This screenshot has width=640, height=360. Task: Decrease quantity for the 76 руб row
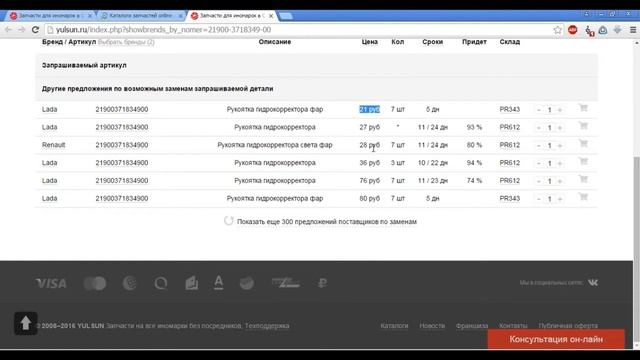(x=539, y=181)
